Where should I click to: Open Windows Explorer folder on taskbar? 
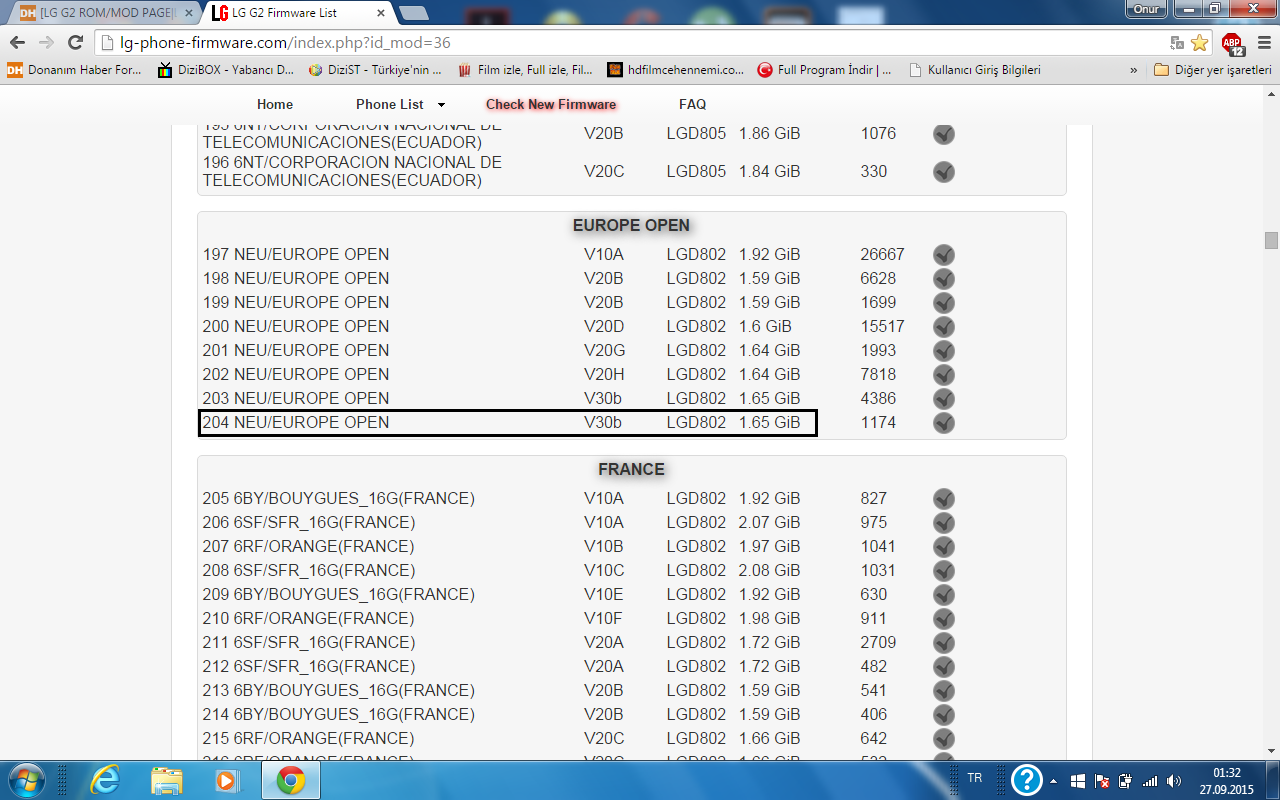pyautogui.click(x=167, y=780)
